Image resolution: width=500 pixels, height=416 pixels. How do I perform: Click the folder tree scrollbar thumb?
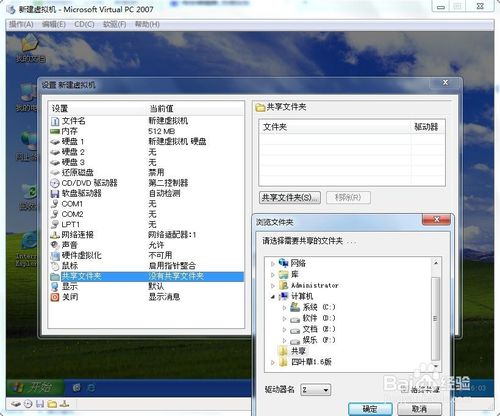tap(435, 319)
